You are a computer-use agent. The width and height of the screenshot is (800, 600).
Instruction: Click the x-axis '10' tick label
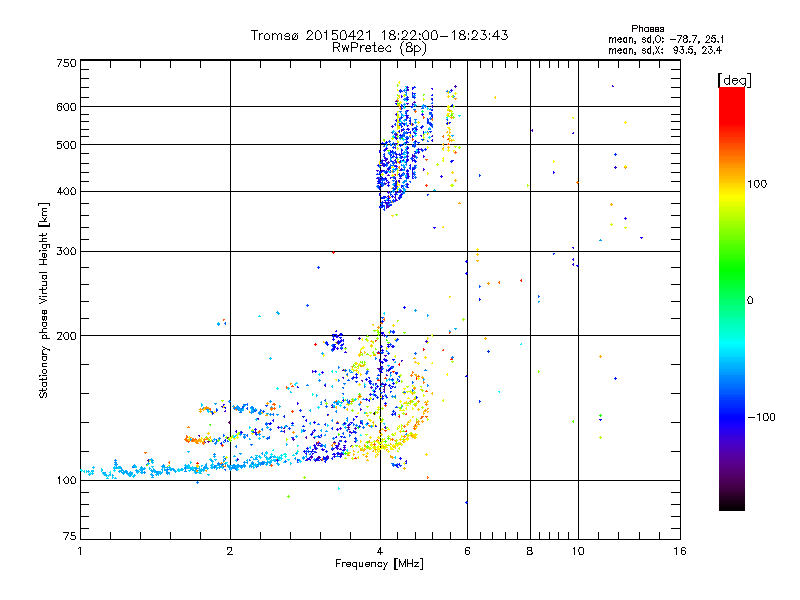tap(578, 551)
